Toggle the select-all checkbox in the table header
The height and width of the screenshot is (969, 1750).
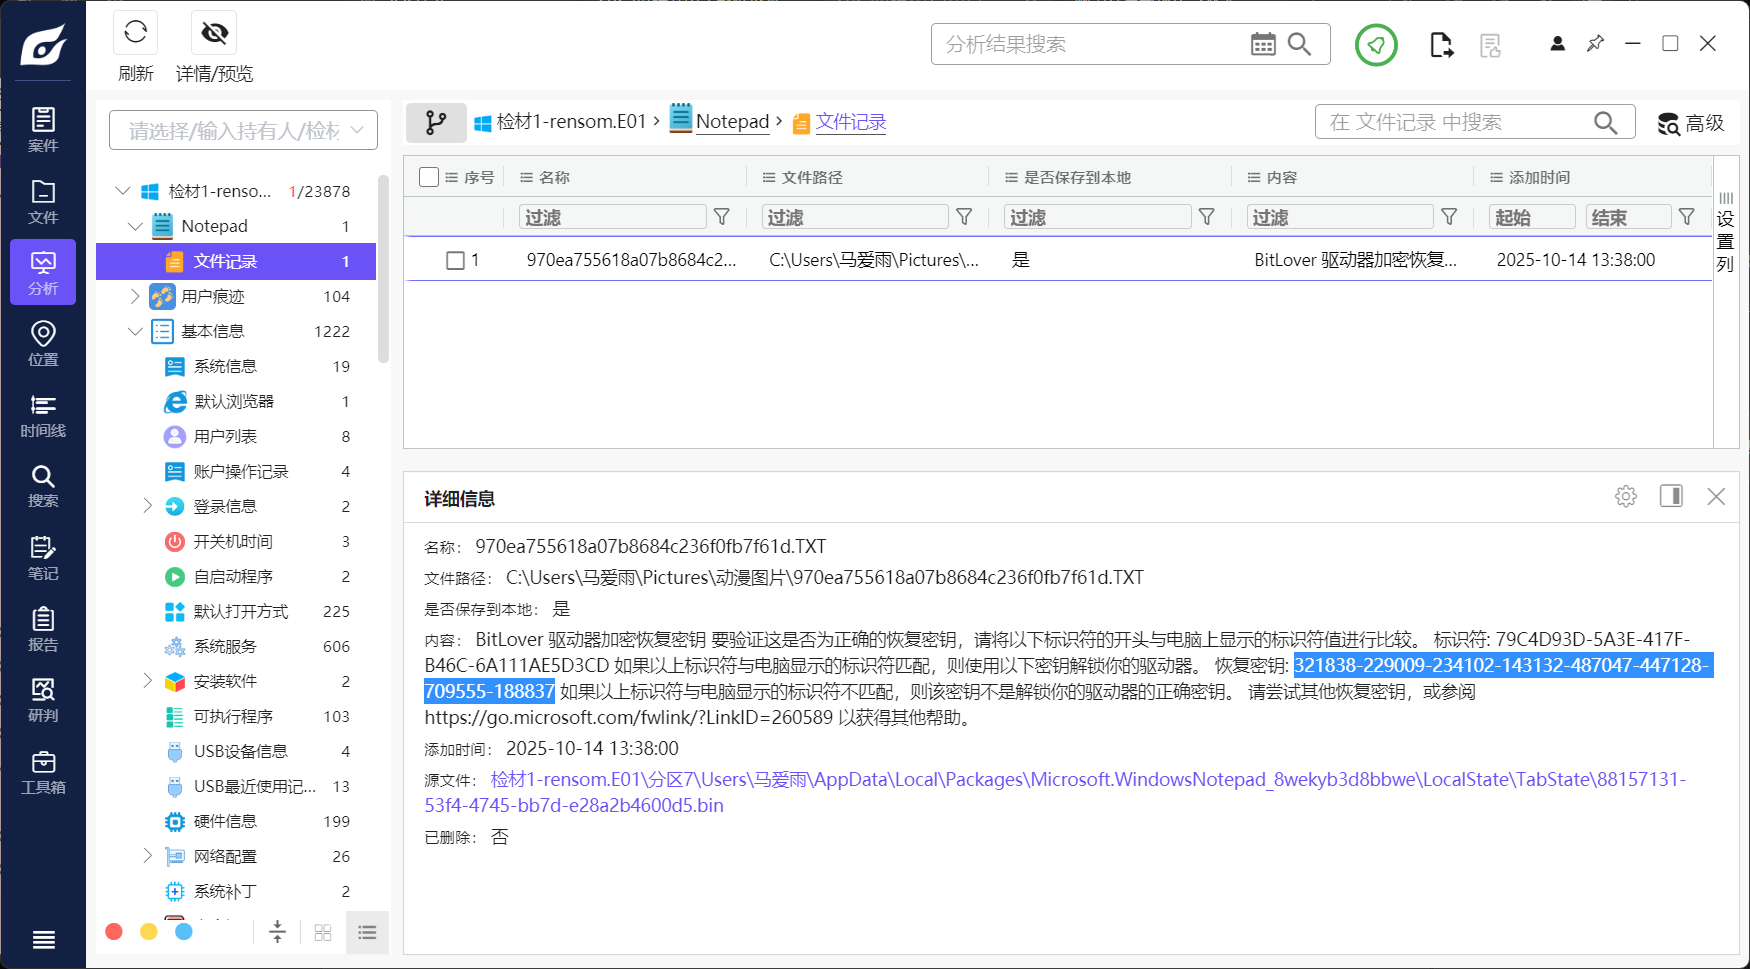click(429, 176)
